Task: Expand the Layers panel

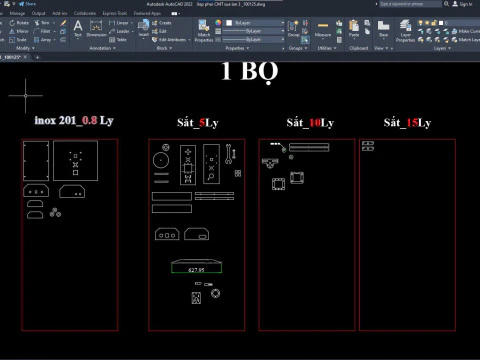Action: (x=442, y=48)
